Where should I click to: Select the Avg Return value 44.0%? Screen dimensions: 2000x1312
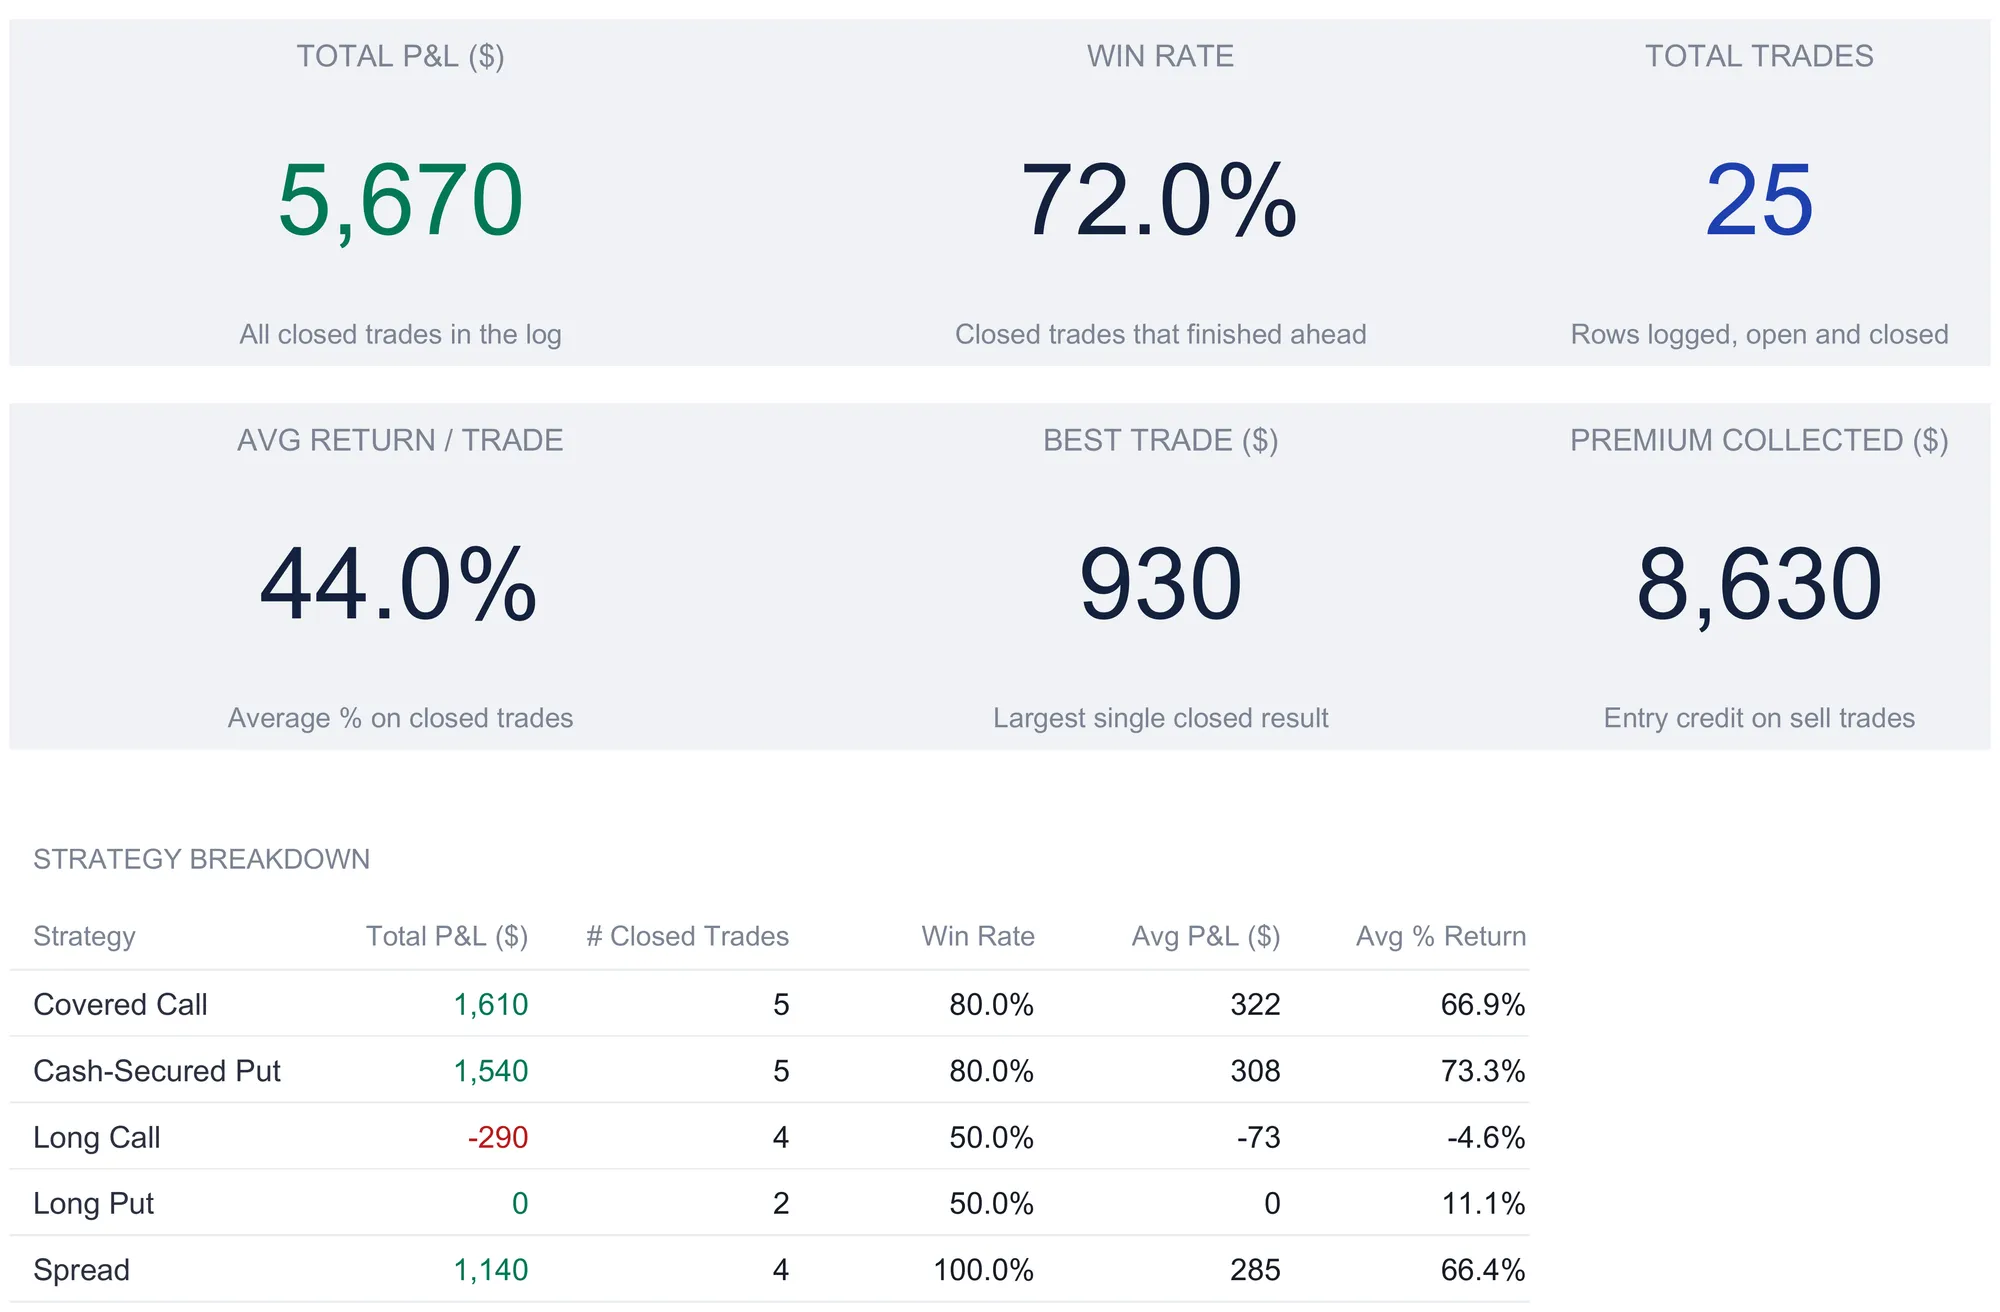pos(399,585)
